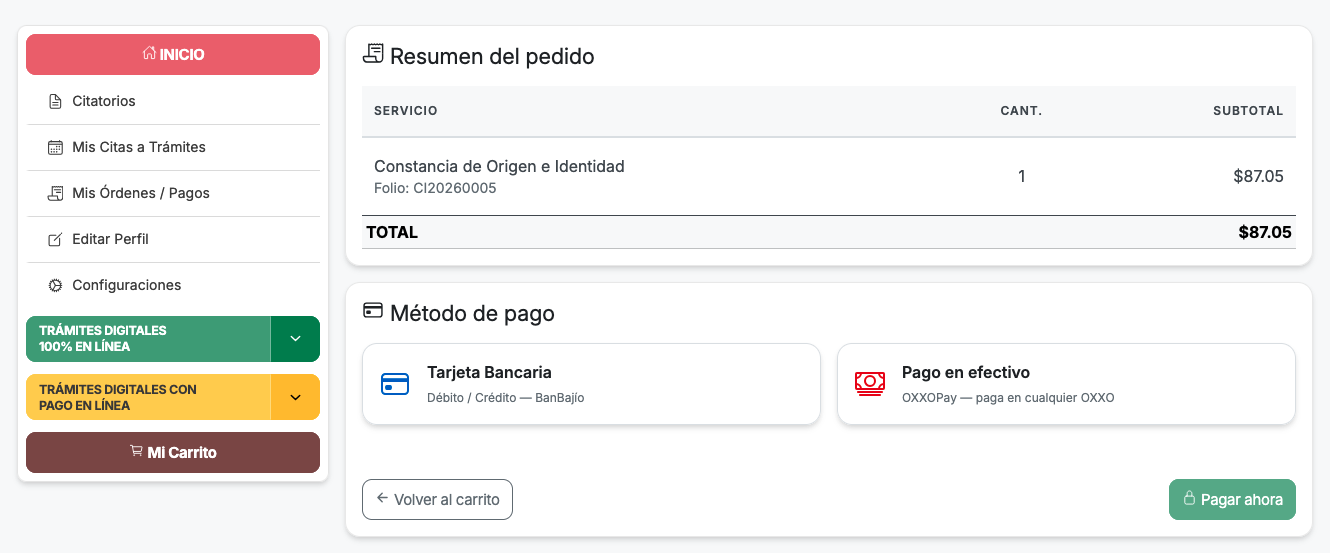
Task: Click the back arrow in Volver al carrito
Action: point(382,498)
